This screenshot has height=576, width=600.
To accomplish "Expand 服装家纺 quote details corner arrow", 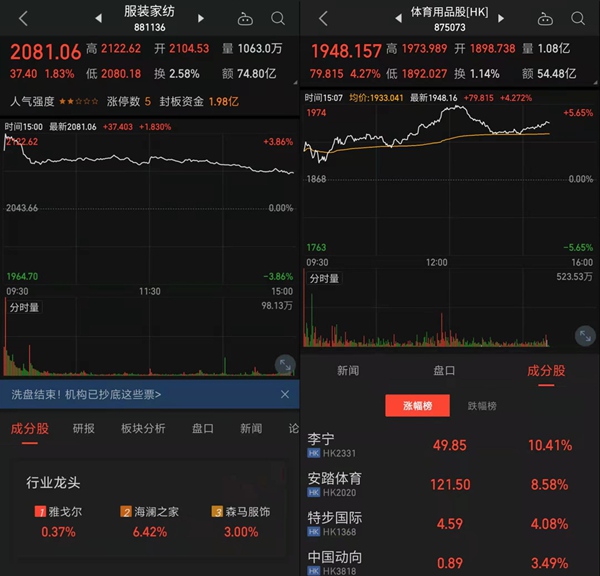I will (x=295, y=82).
